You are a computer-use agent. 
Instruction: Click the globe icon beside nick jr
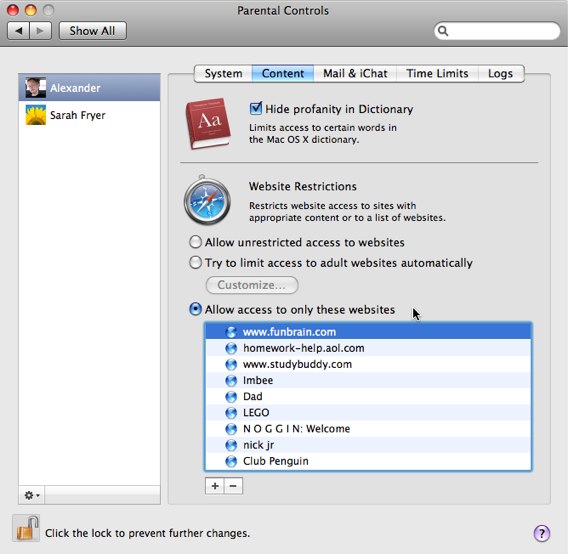[231, 445]
